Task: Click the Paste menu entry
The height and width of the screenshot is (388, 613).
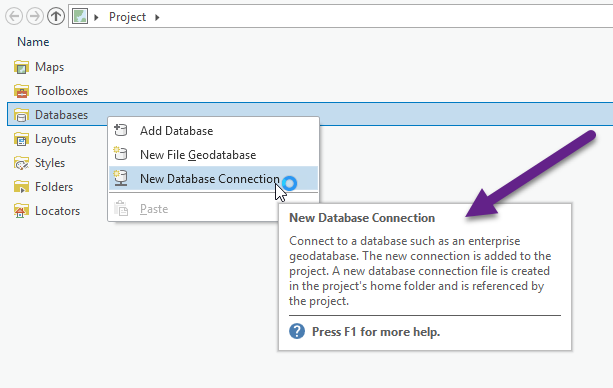Action: [x=213, y=209]
